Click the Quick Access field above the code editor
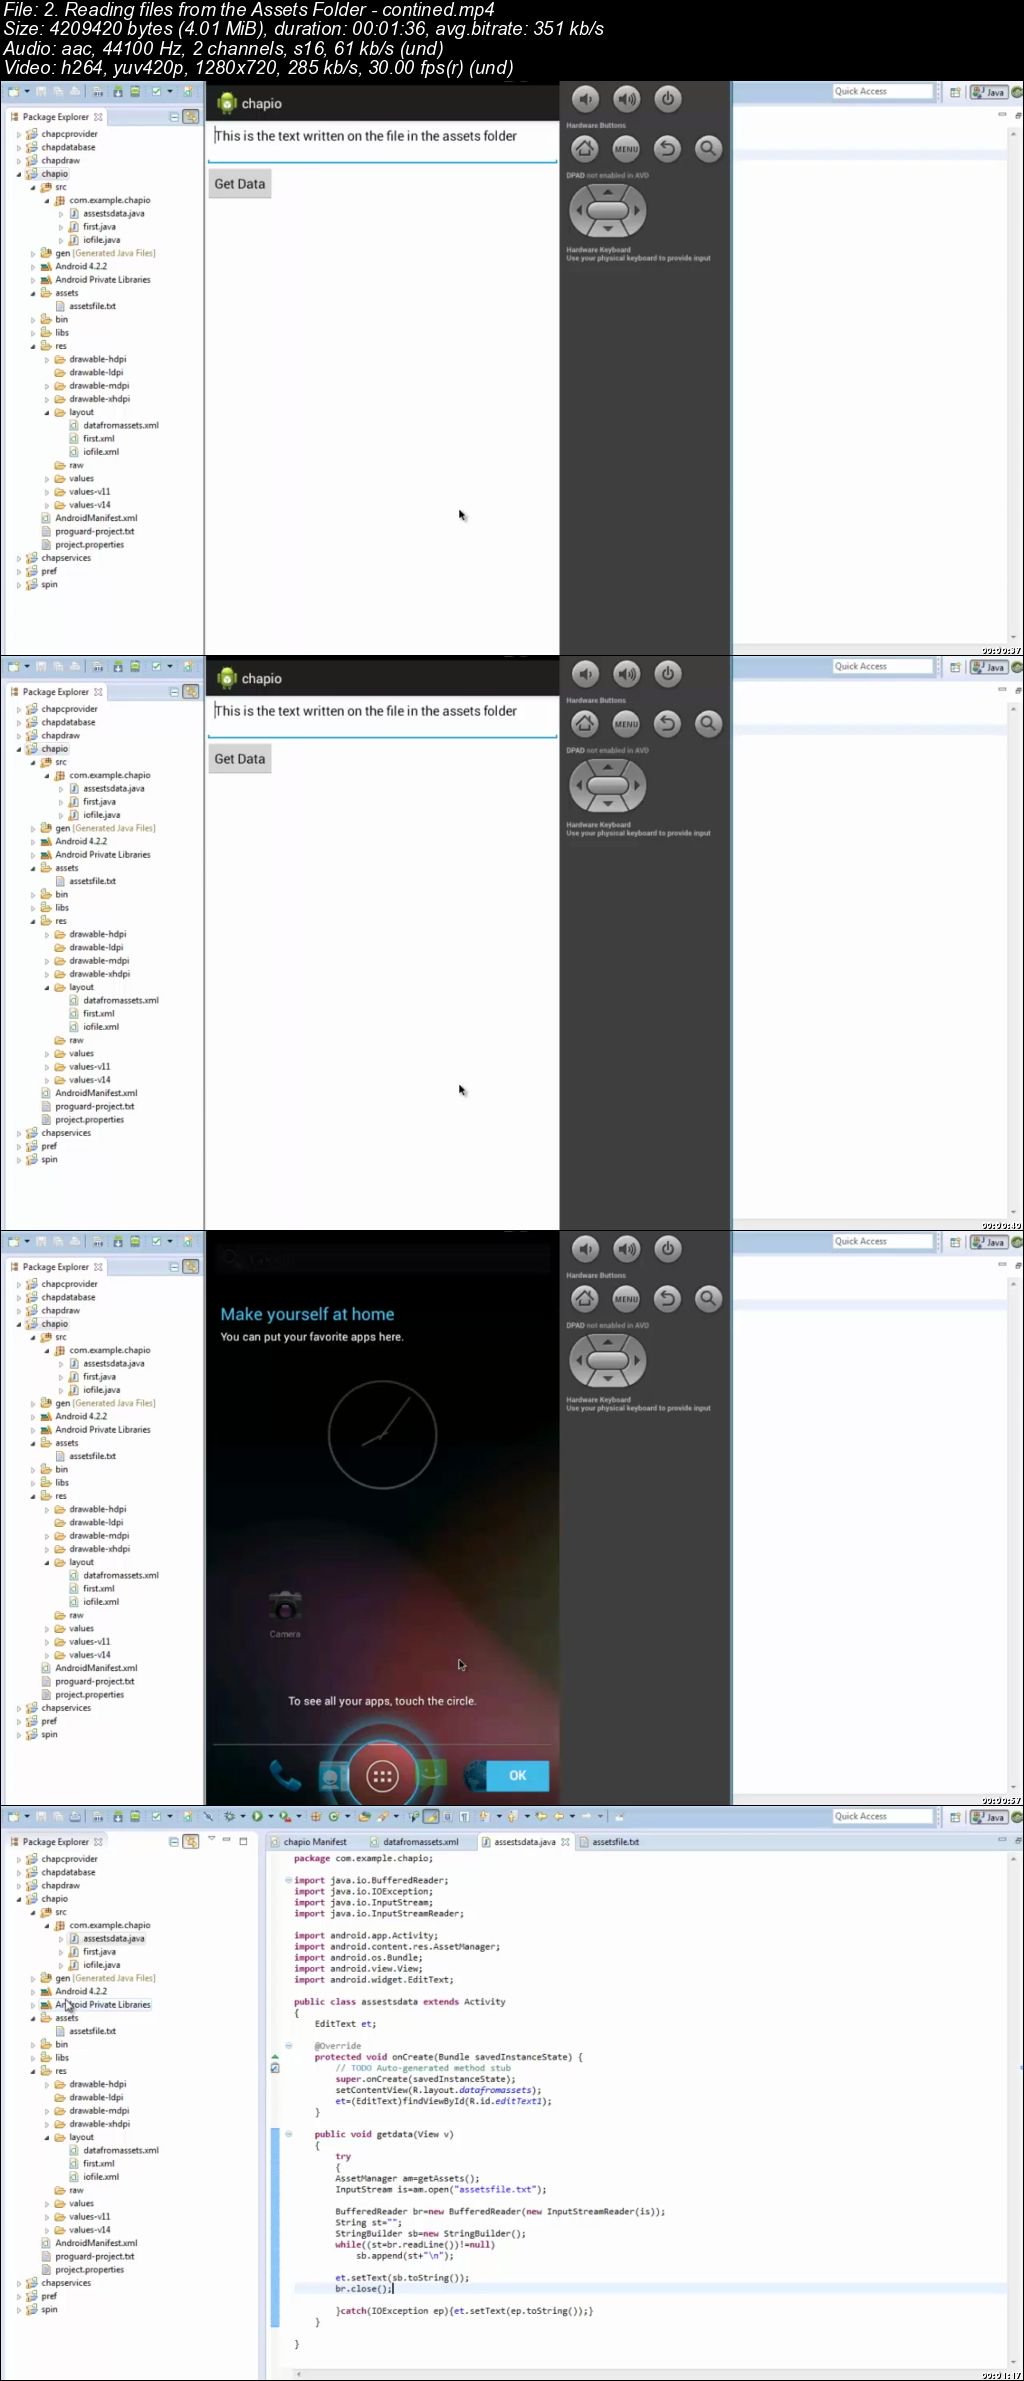1024x2381 pixels. [x=883, y=1816]
